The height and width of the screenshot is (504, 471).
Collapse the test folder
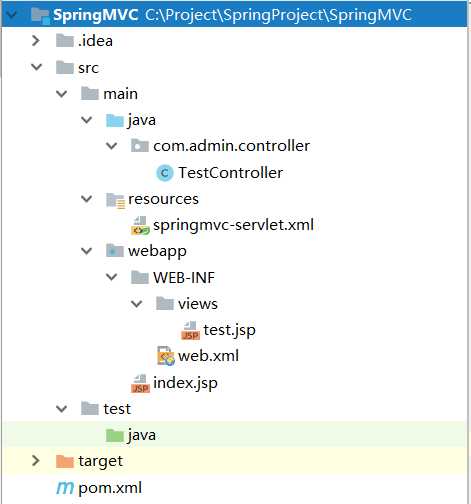pyautogui.click(x=61, y=408)
